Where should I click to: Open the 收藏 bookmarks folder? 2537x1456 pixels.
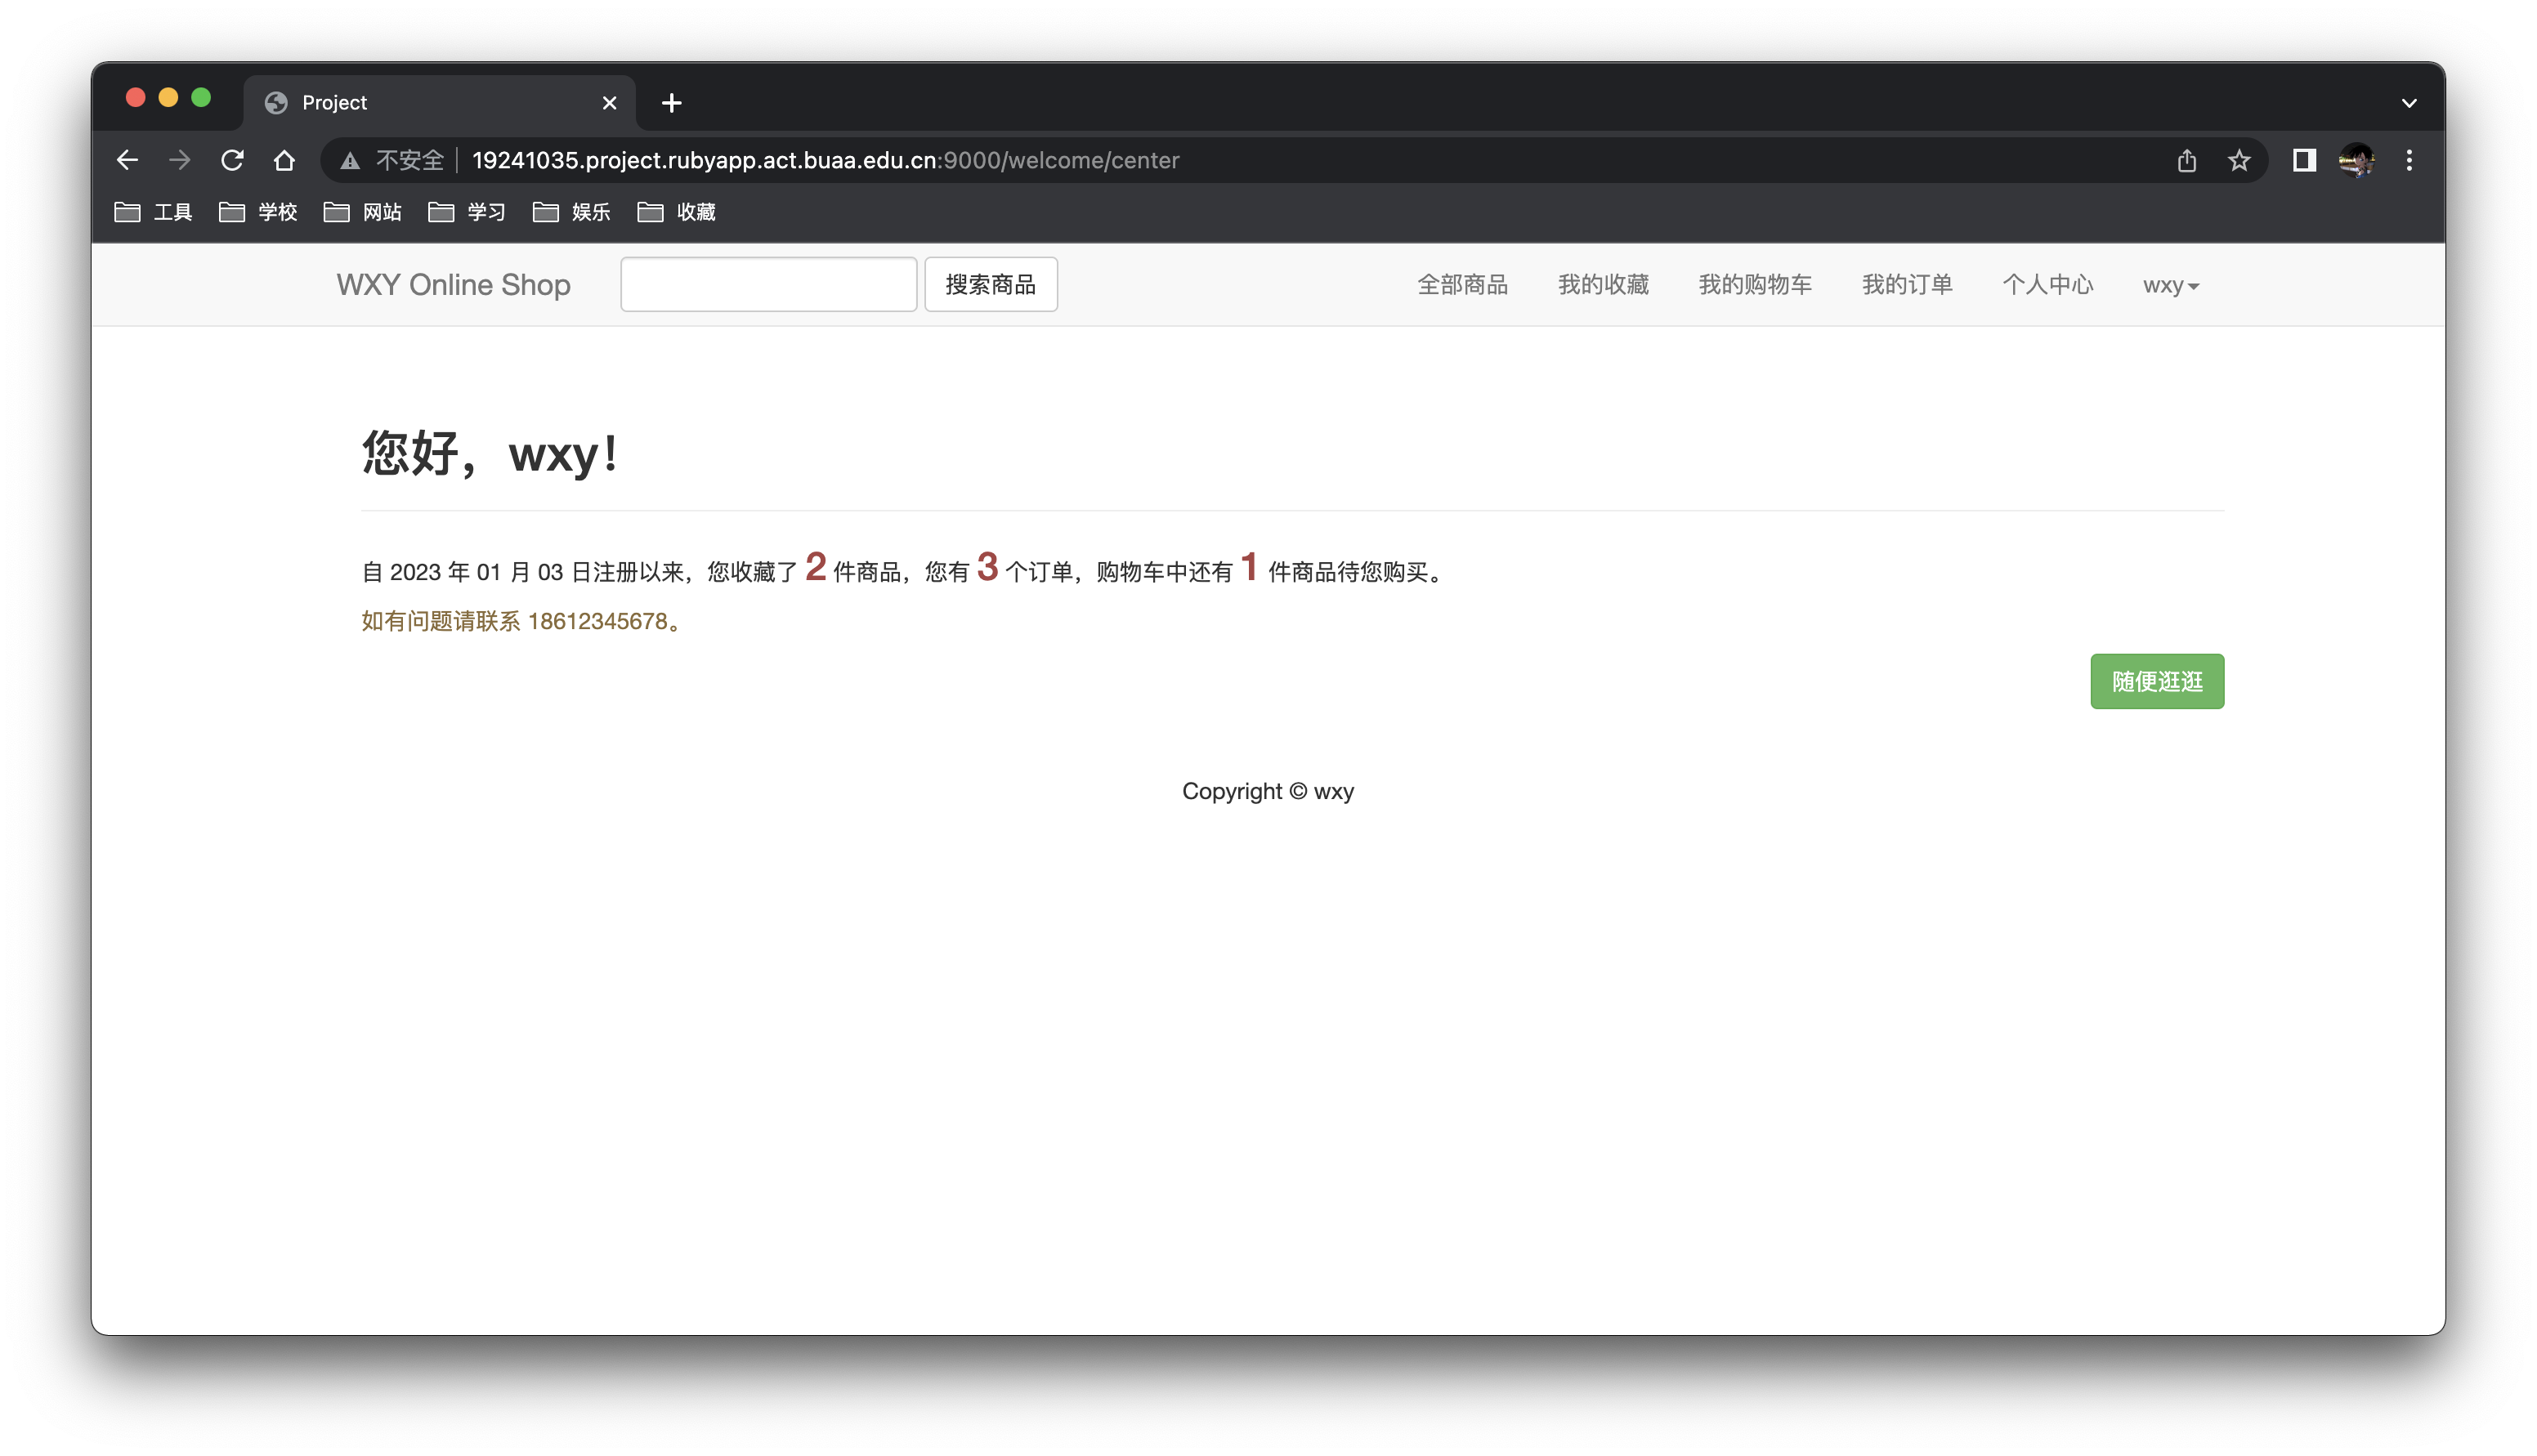[x=676, y=212]
